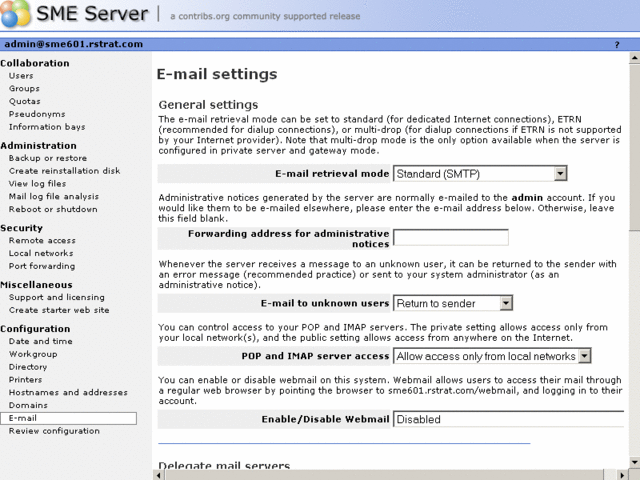The width and height of the screenshot is (640, 480).
Task: Click the SME Server logo icon
Action: click(x=15, y=13)
